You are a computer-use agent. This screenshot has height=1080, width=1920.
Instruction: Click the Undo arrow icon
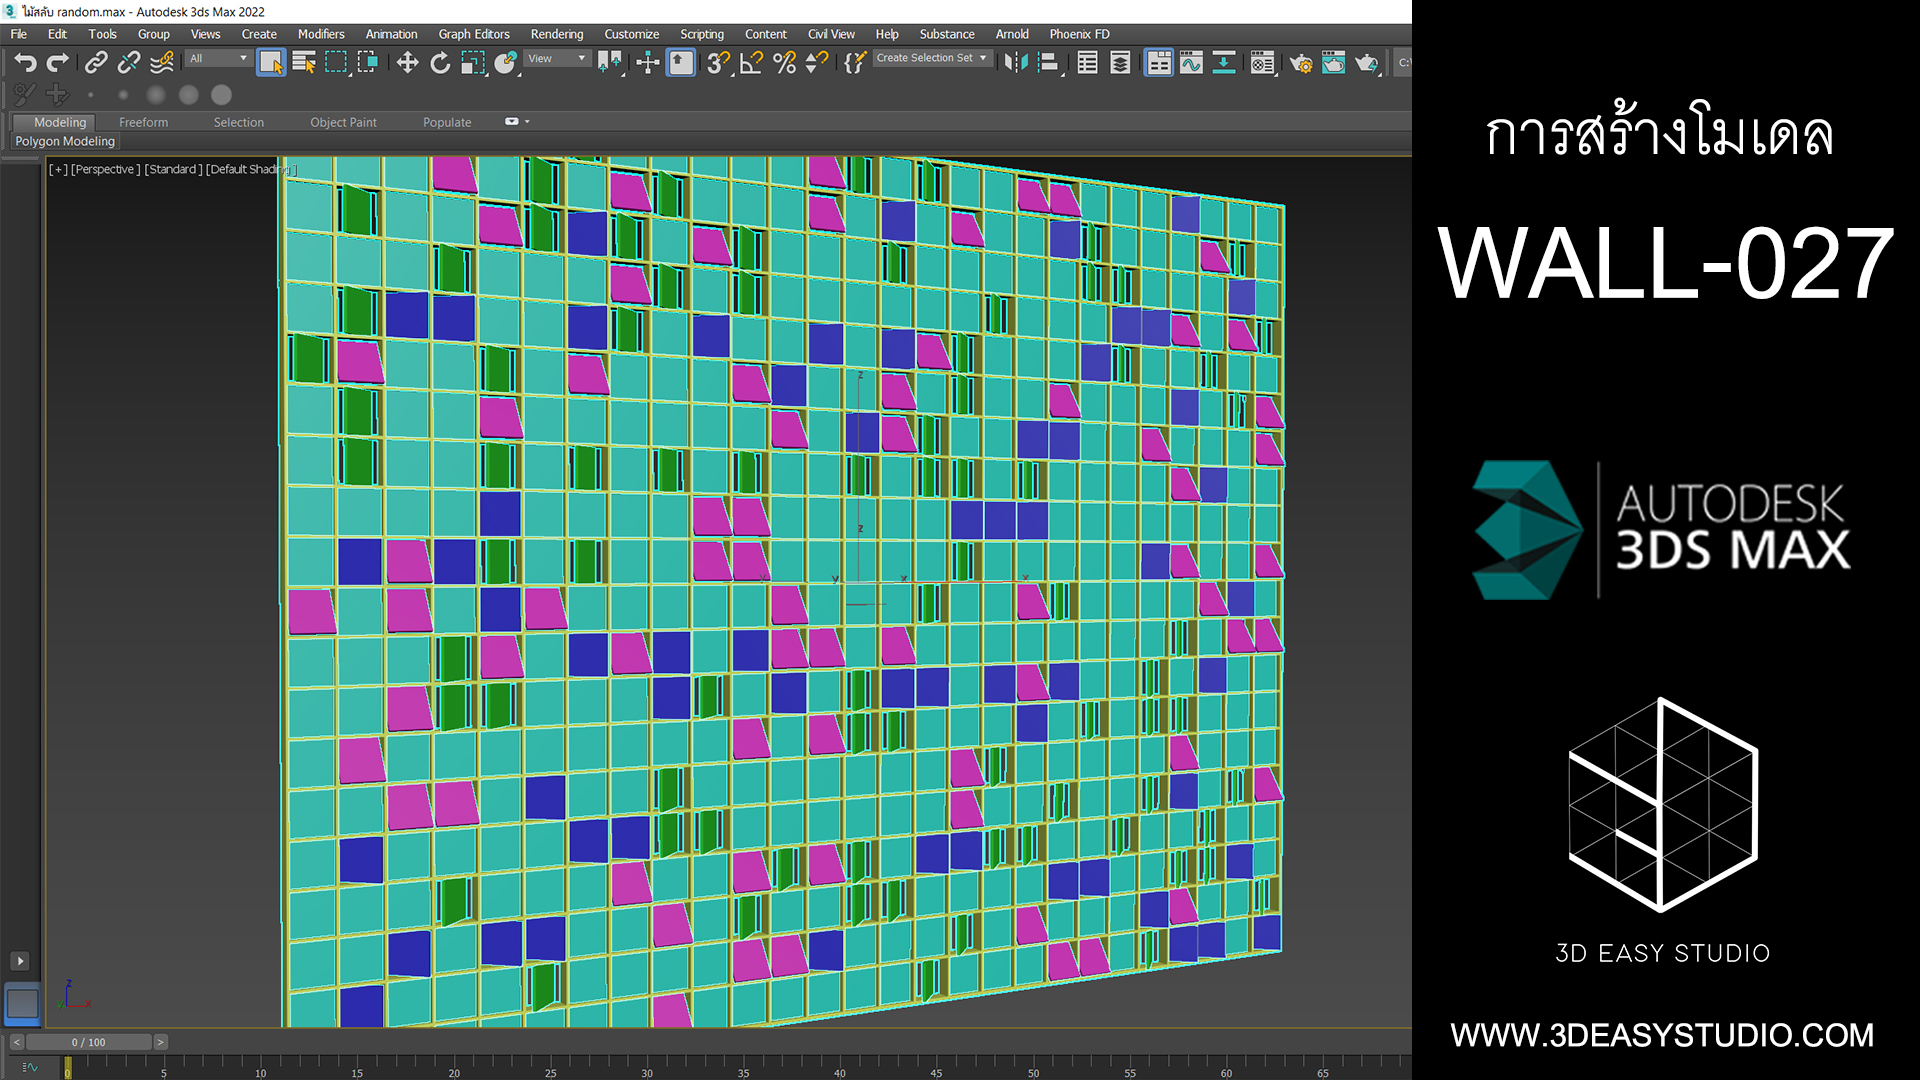pos(25,63)
